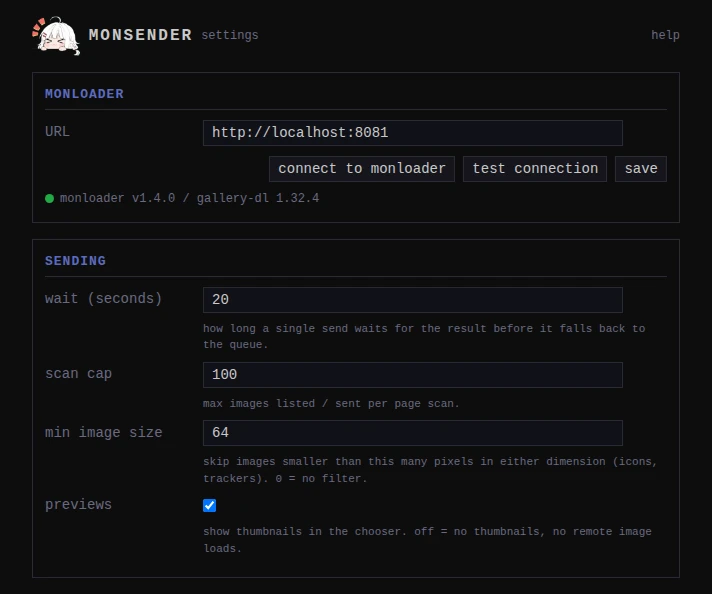Image resolution: width=712 pixels, height=594 pixels.
Task: Click the 'min image size' label
Action: coord(104,432)
